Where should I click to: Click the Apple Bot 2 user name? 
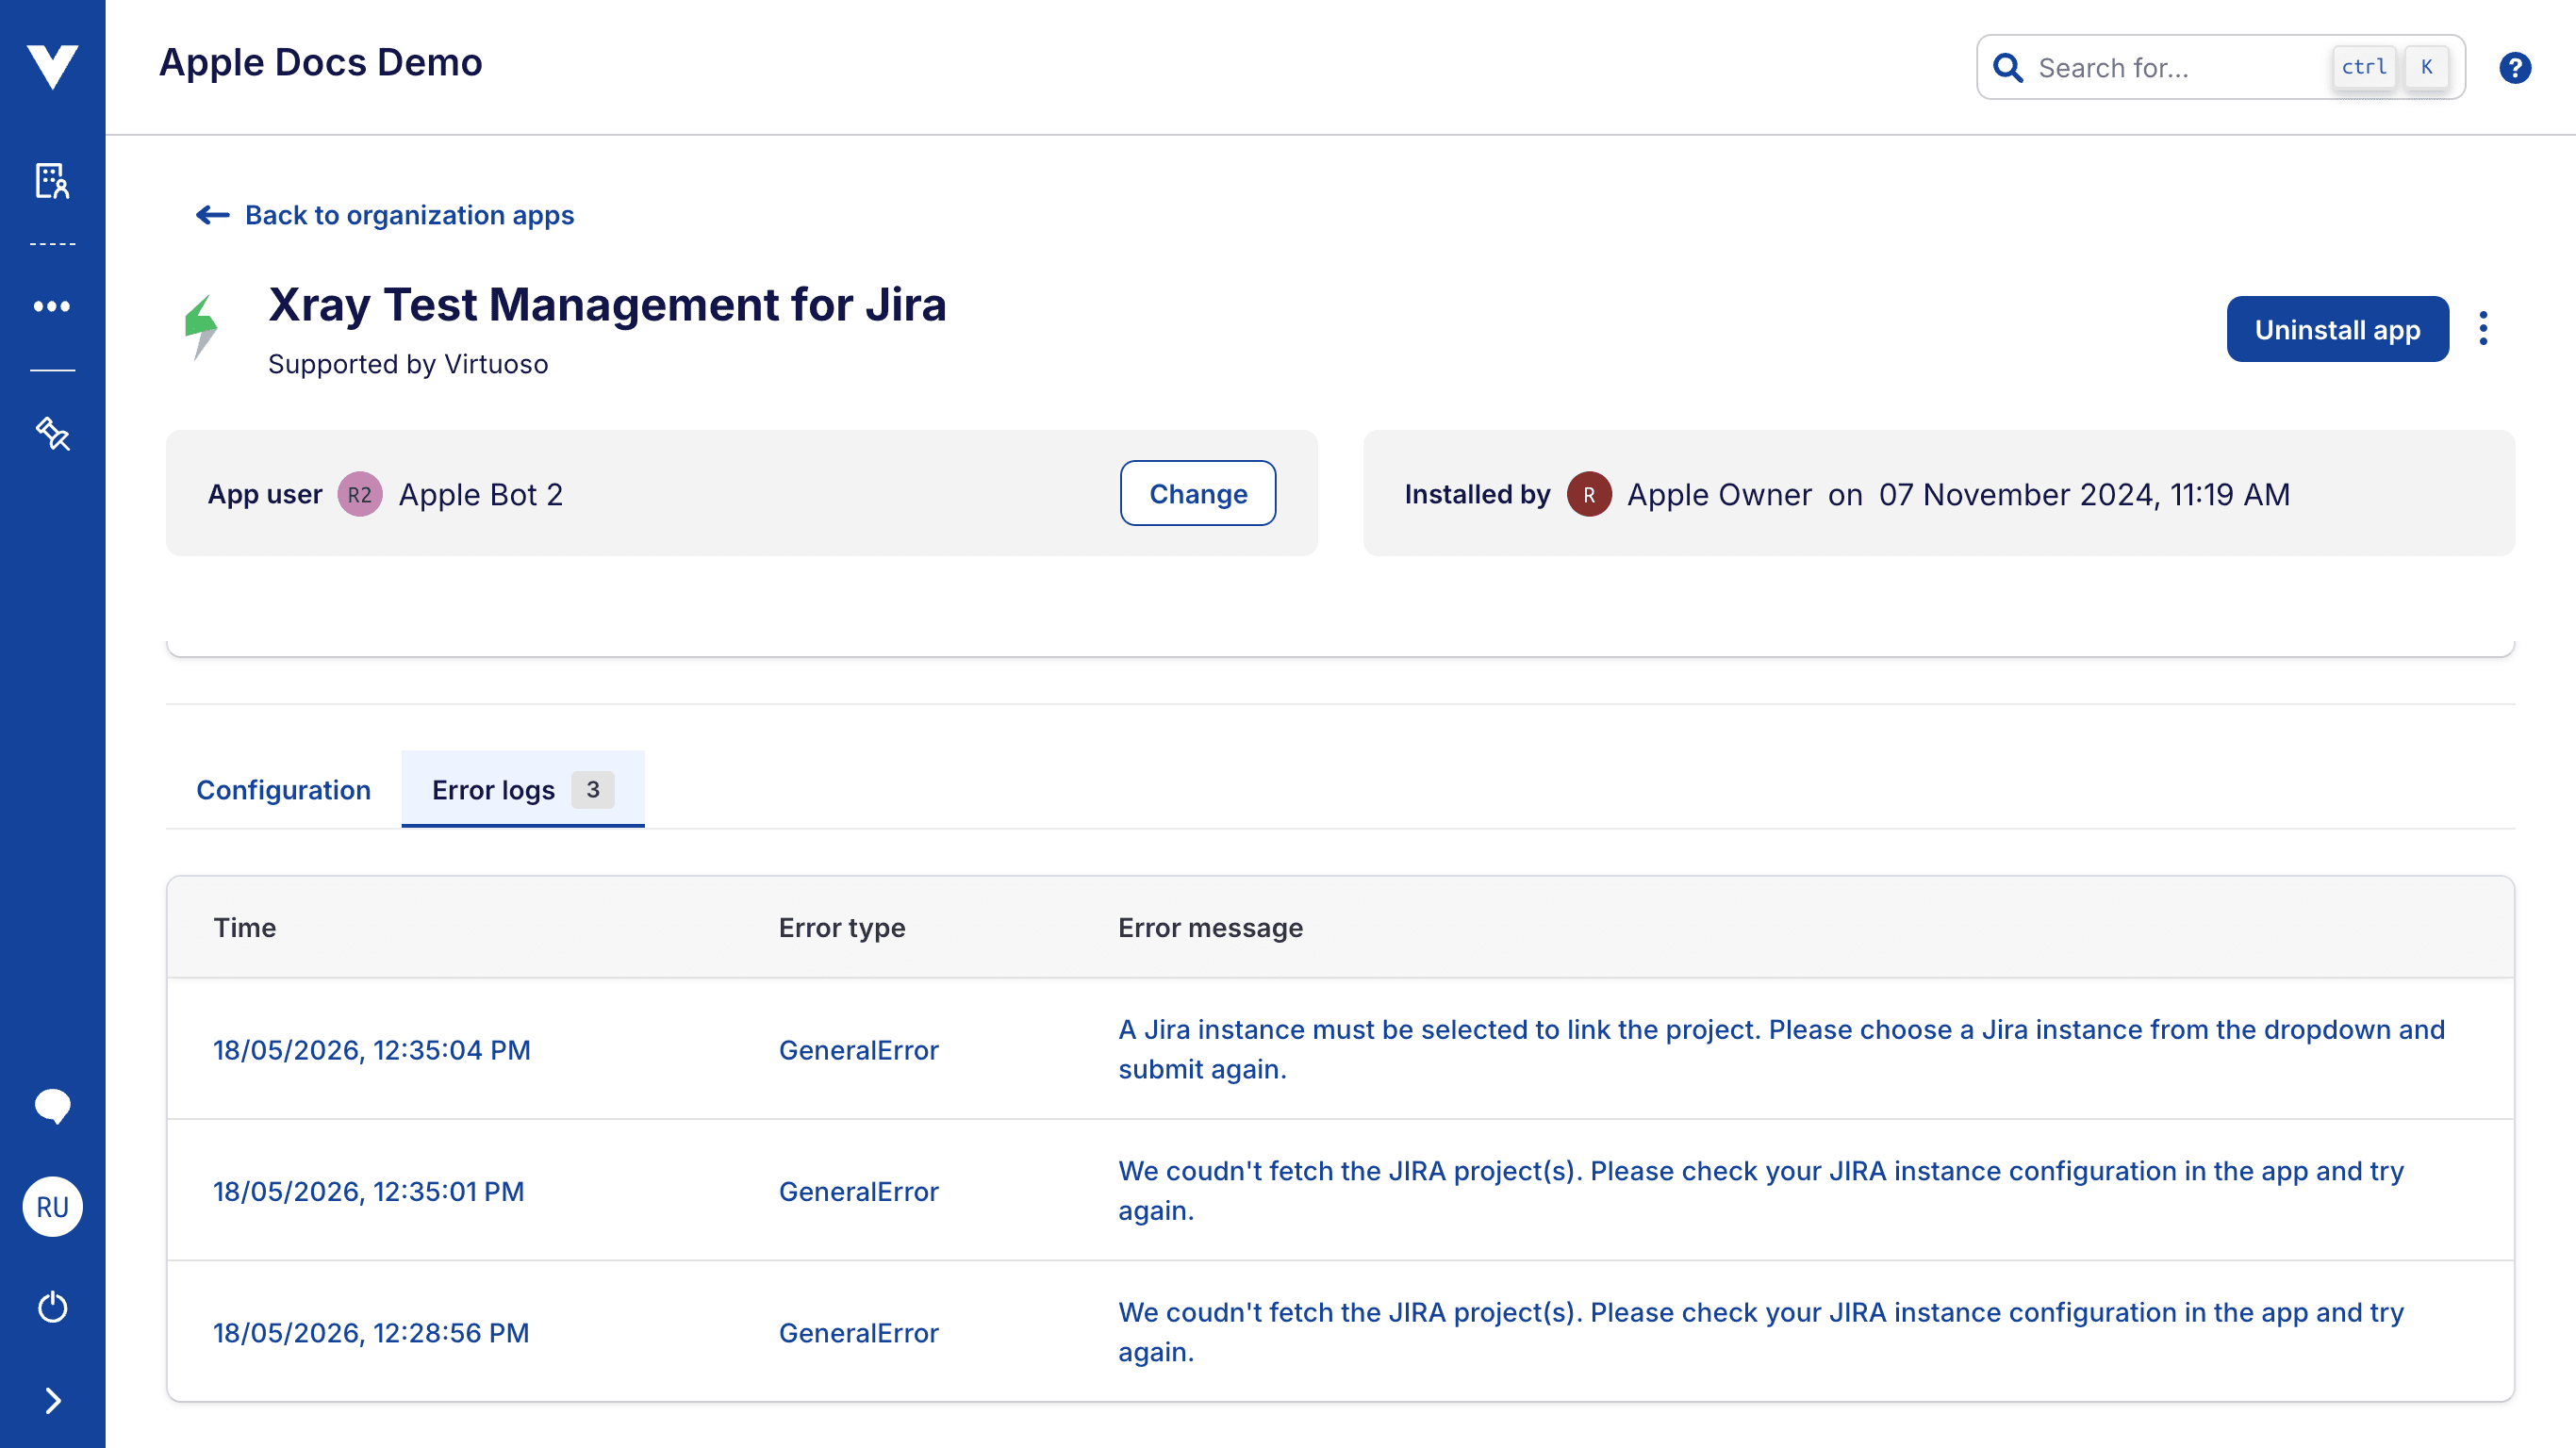tap(481, 494)
